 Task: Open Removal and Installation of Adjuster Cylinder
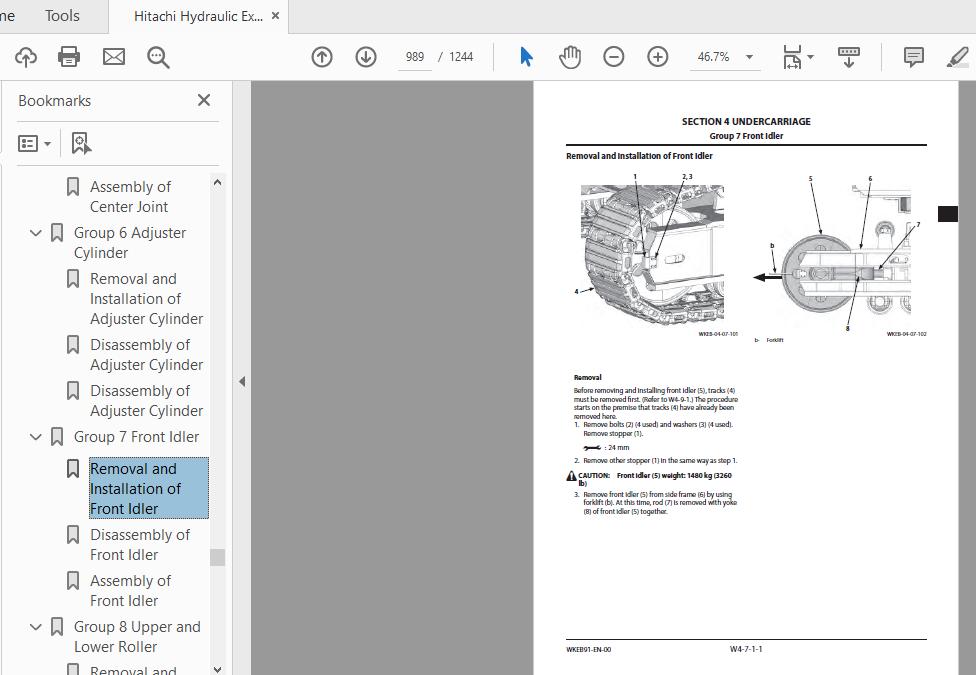point(146,299)
